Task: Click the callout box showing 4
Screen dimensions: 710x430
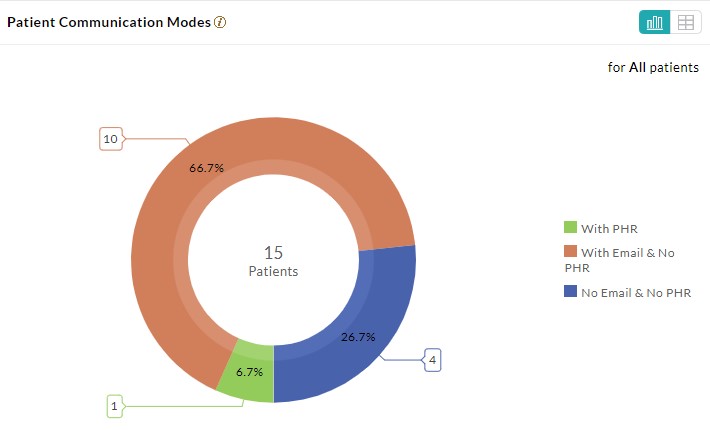Action: pyautogui.click(x=432, y=358)
